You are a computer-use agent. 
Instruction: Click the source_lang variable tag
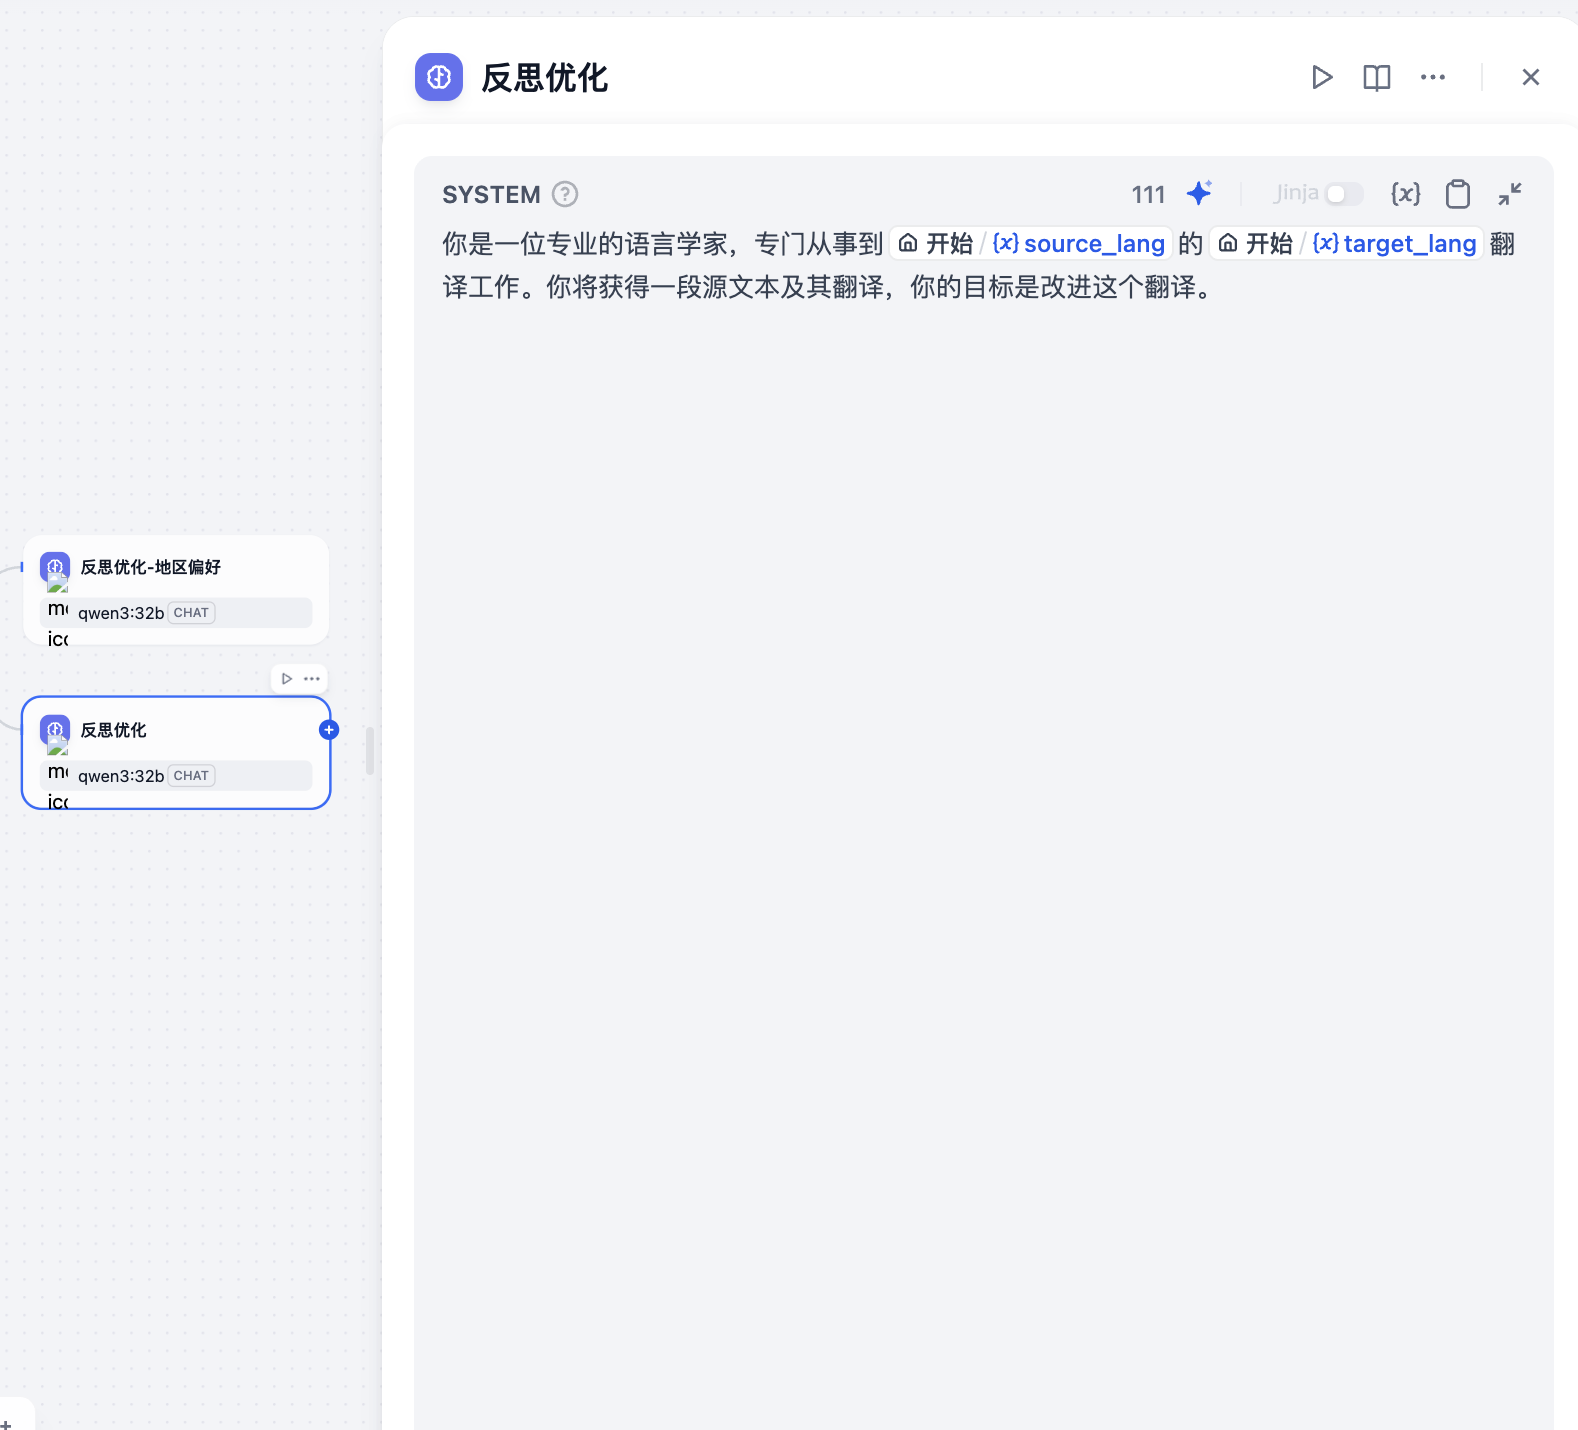(x=1031, y=243)
